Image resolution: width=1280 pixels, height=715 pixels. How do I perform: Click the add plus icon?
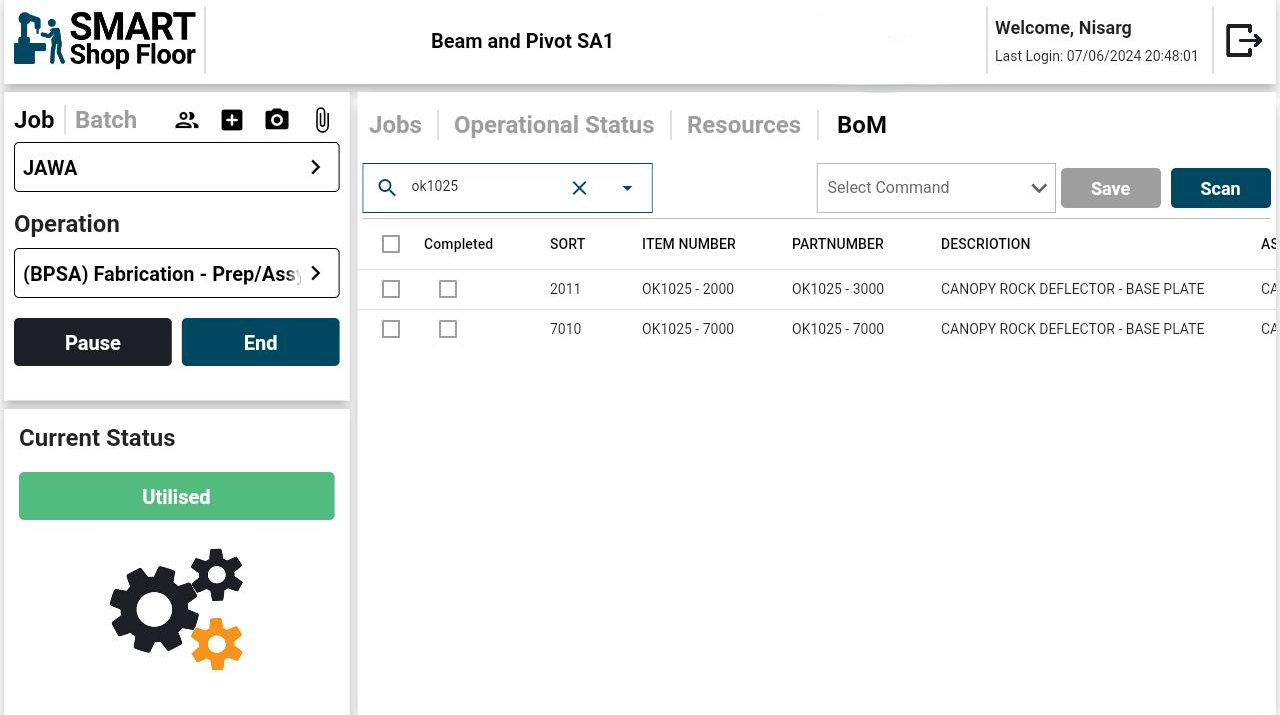[232, 121]
